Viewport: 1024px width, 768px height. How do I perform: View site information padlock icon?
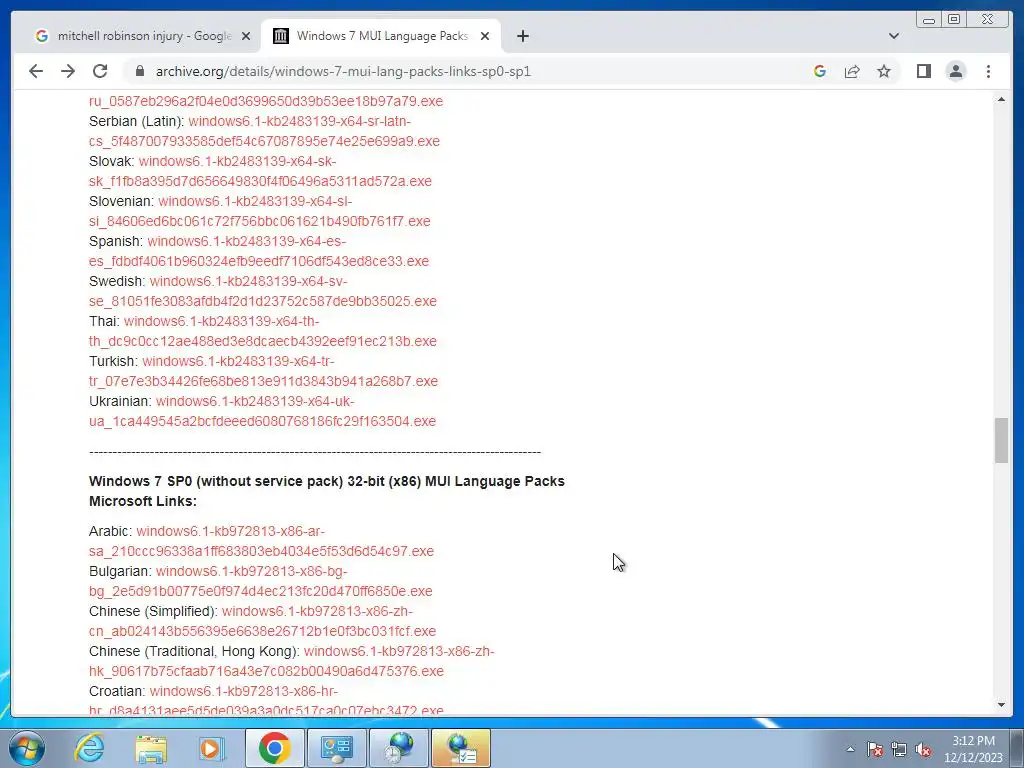click(139, 71)
